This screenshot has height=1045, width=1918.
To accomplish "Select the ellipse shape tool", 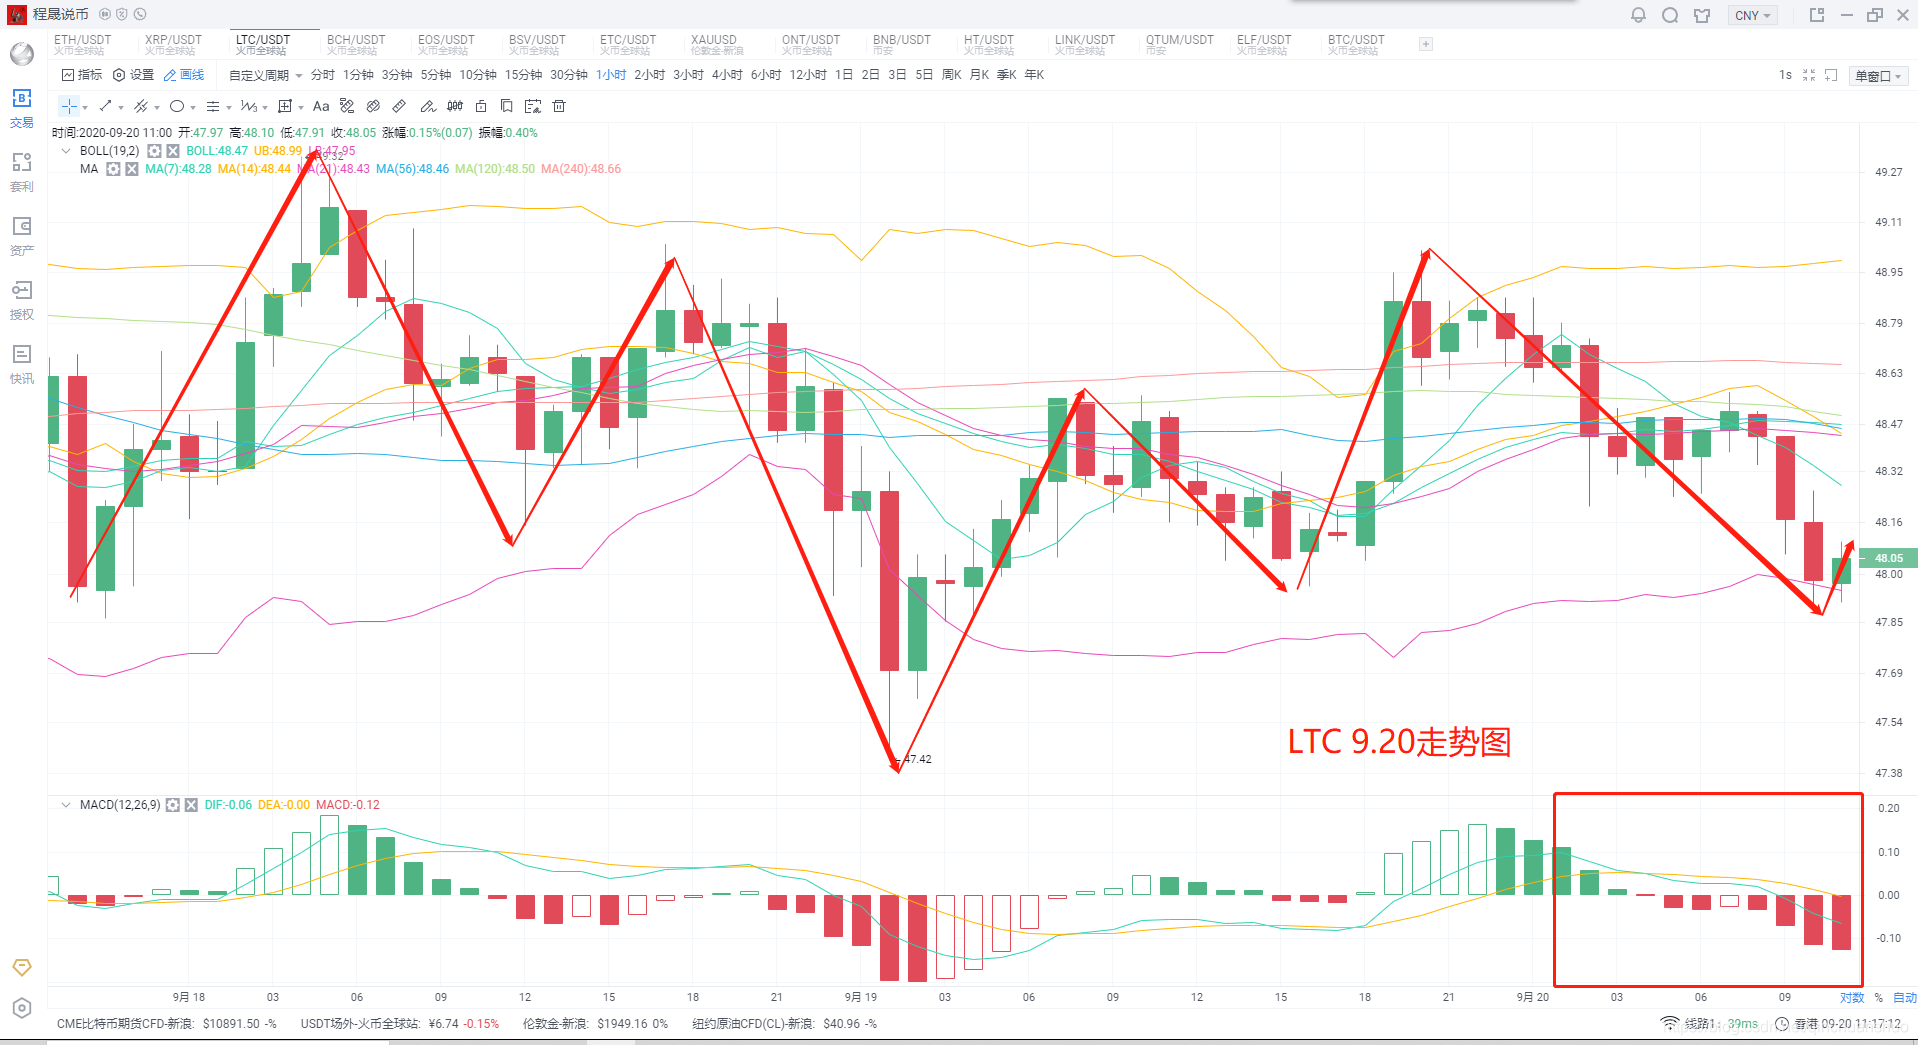I will point(177,106).
